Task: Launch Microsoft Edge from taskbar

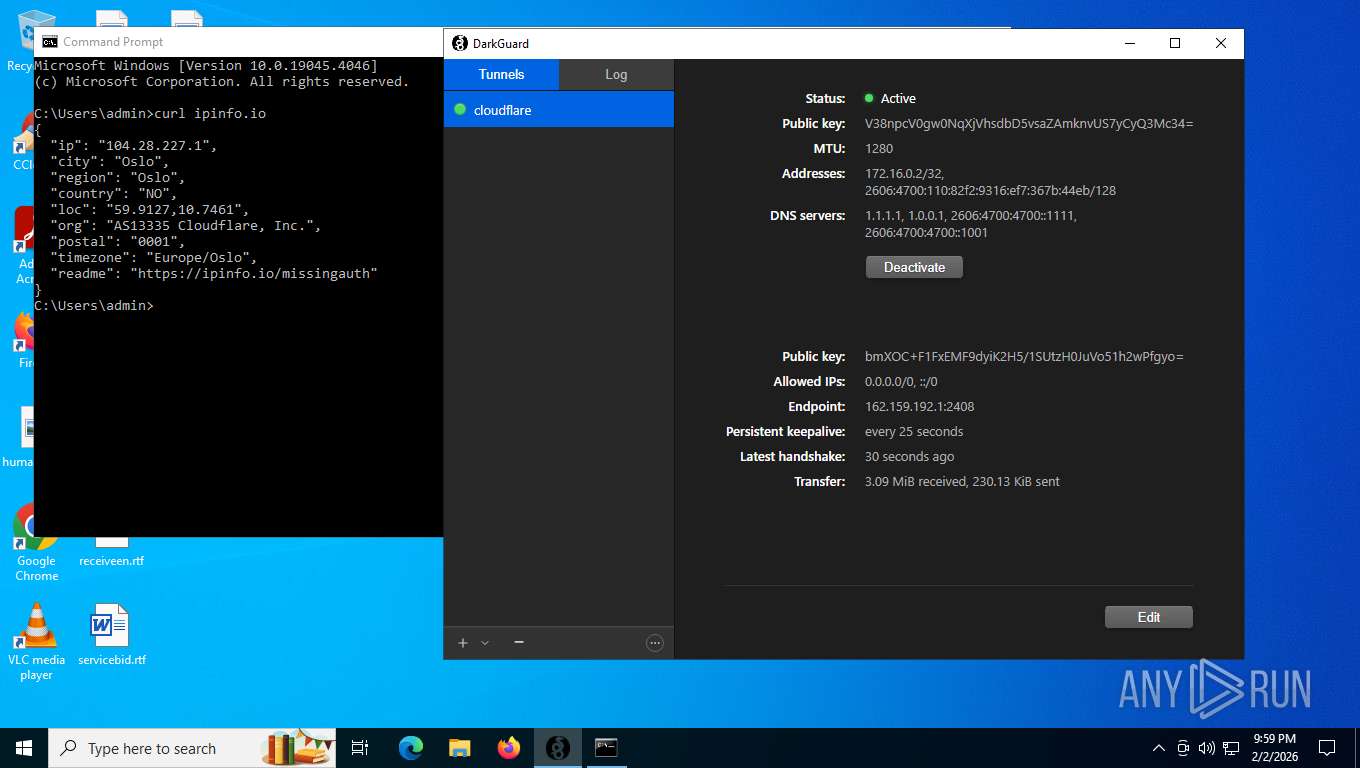Action: tap(411, 748)
